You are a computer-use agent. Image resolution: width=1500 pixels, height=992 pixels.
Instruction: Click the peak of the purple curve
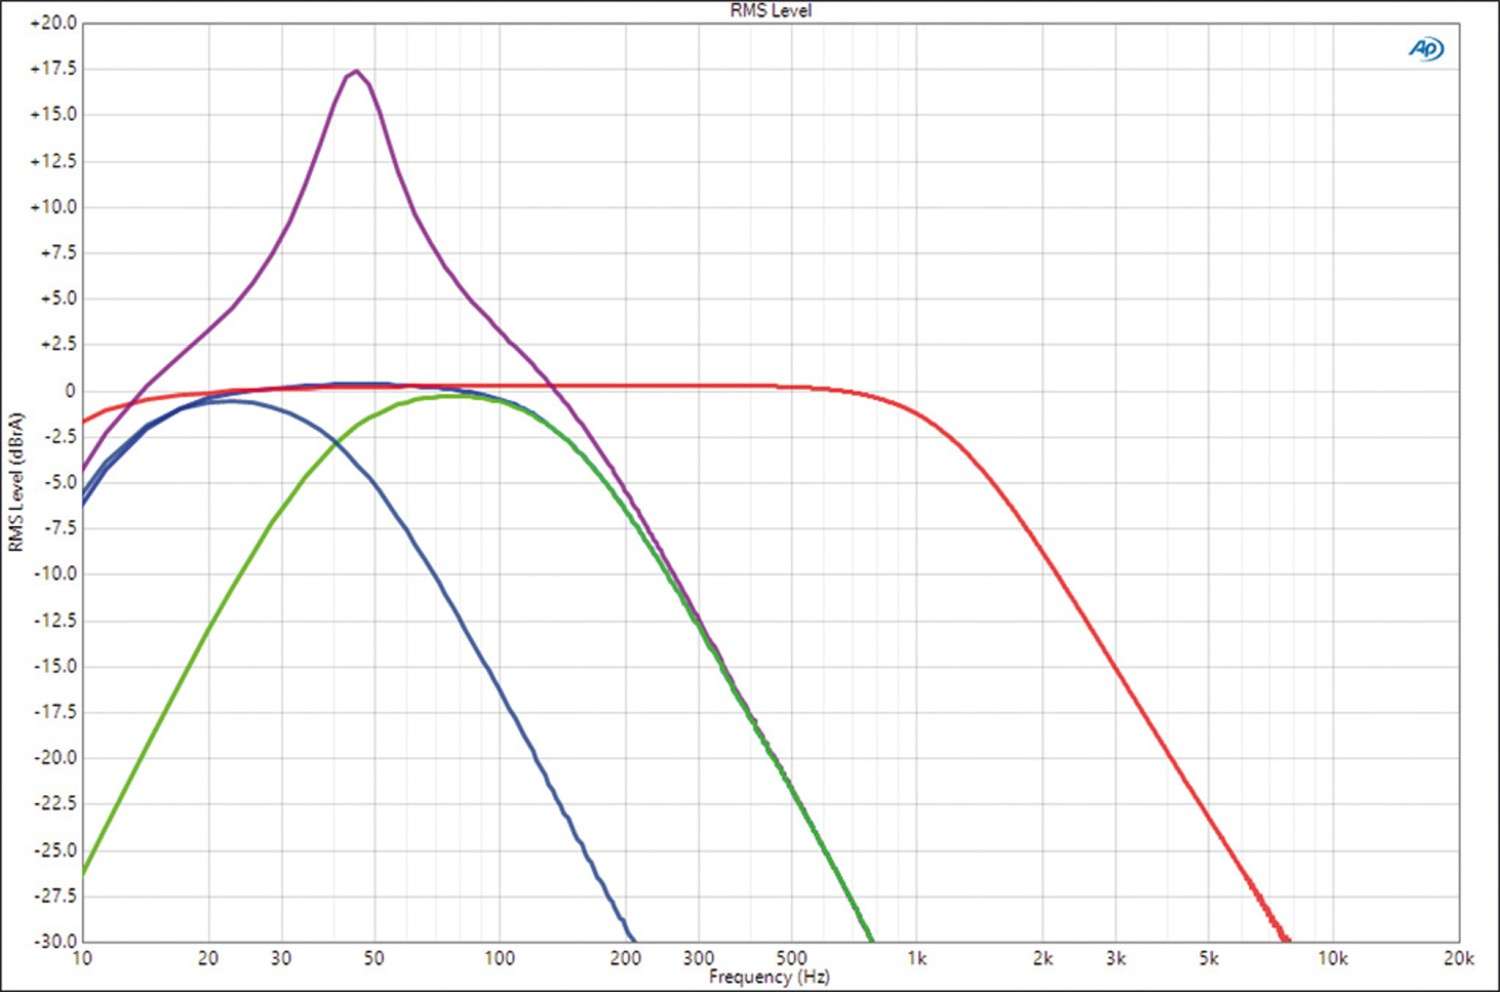[356, 71]
